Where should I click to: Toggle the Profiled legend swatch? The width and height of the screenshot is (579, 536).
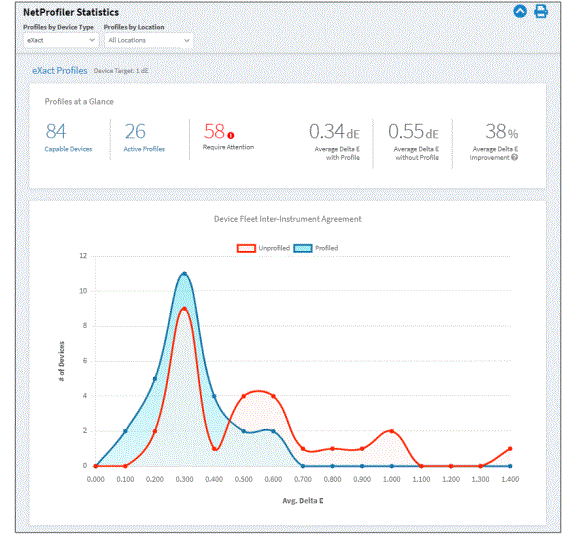tap(303, 248)
